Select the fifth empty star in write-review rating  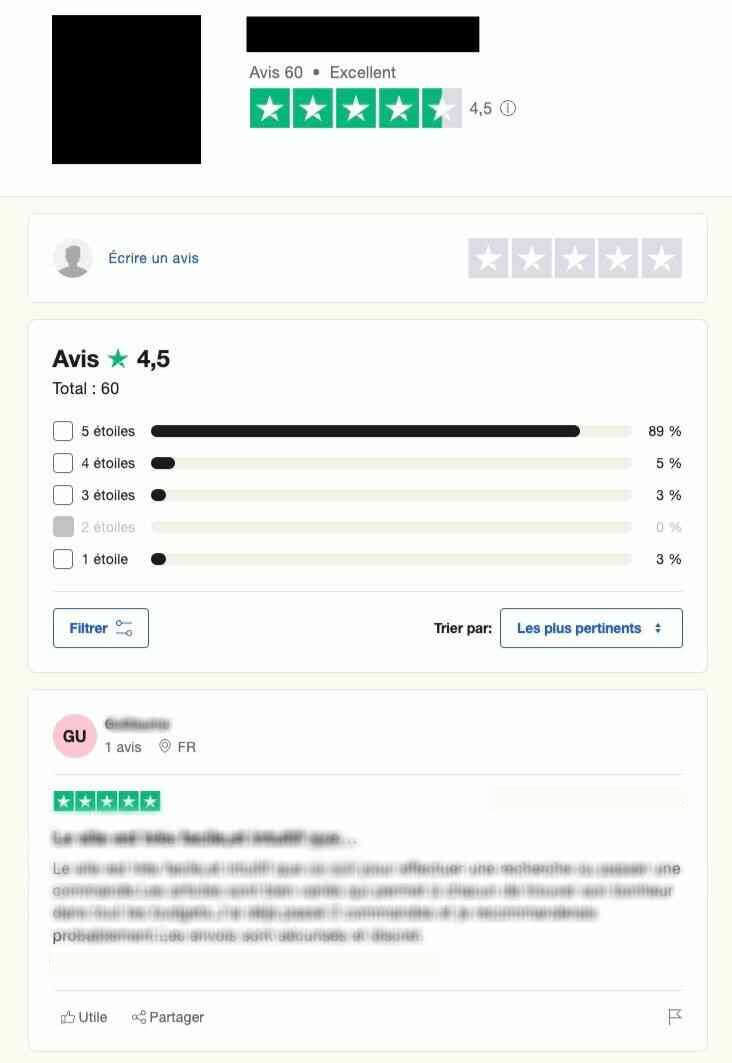pyautogui.click(x=662, y=258)
